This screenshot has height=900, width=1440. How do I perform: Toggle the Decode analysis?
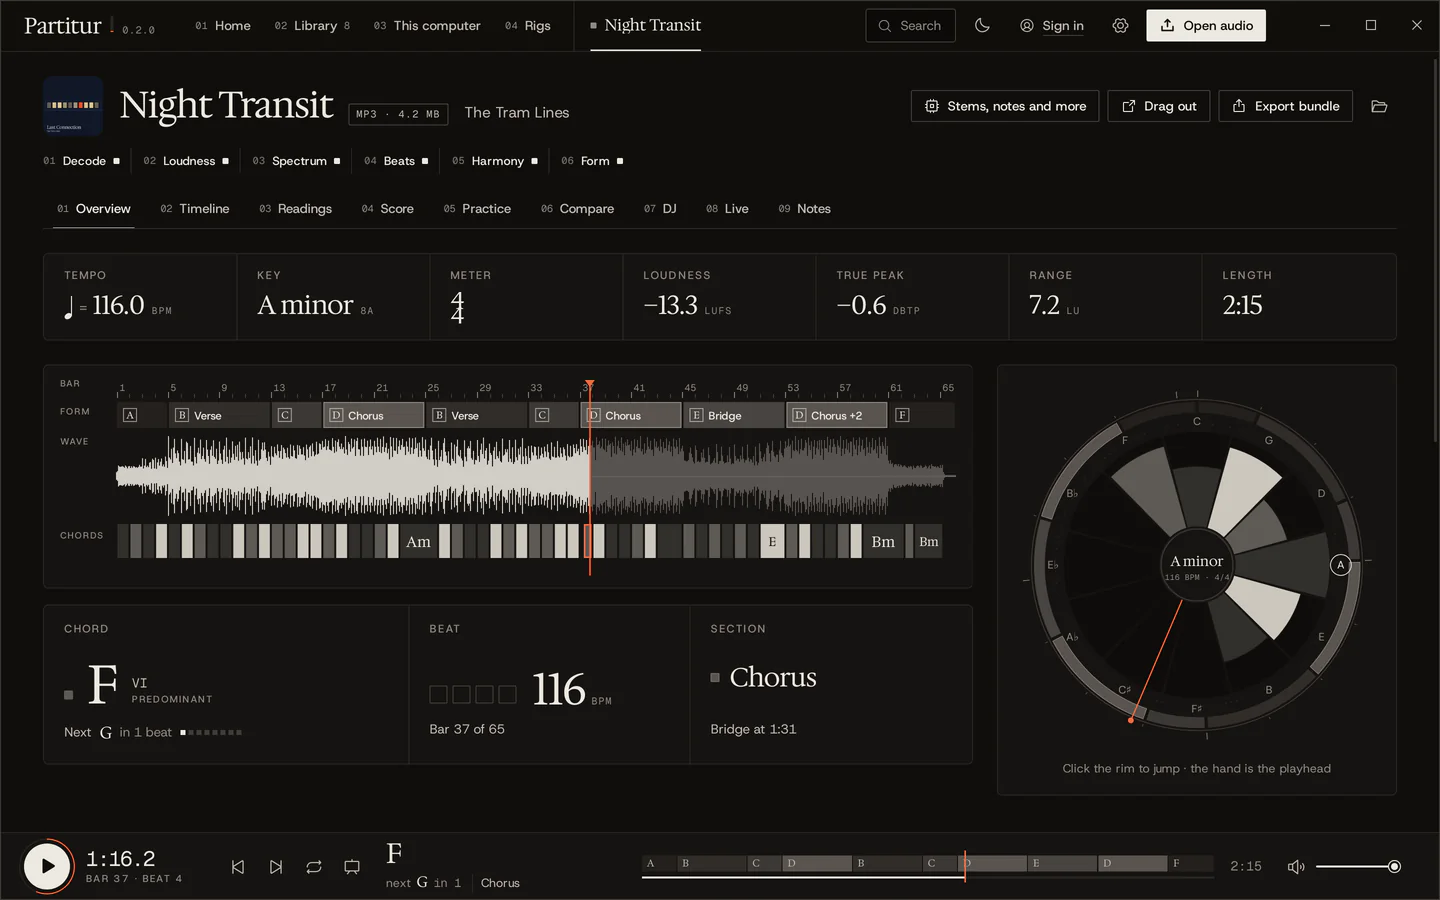(x=82, y=161)
